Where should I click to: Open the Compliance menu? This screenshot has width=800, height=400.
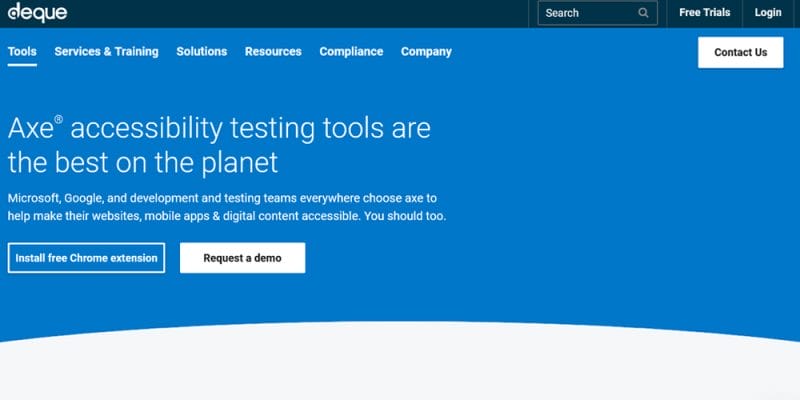coord(351,52)
